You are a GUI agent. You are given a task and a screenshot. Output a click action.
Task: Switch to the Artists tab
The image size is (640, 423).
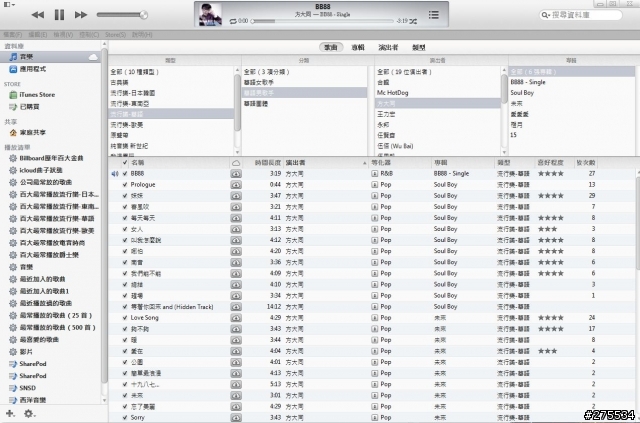click(x=388, y=47)
